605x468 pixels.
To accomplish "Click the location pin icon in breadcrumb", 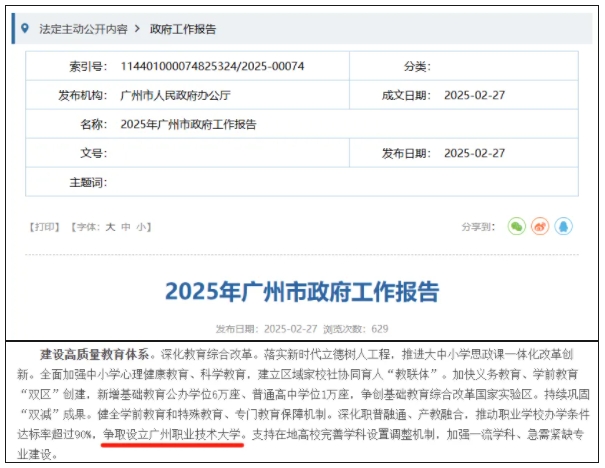I will tap(25, 28).
